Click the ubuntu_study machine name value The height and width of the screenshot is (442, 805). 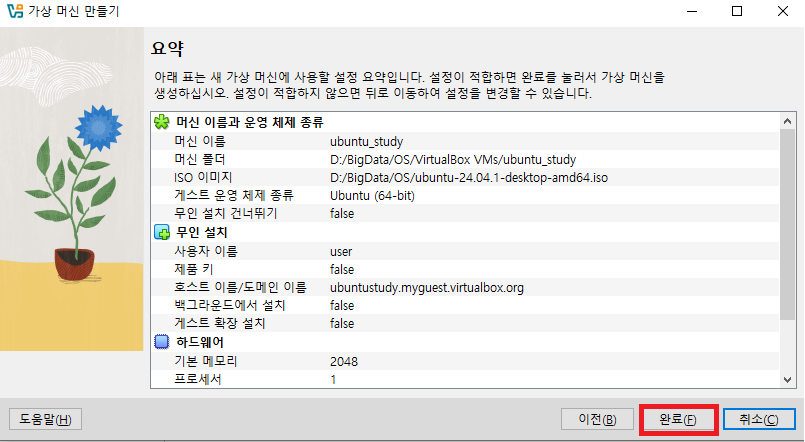(366, 142)
